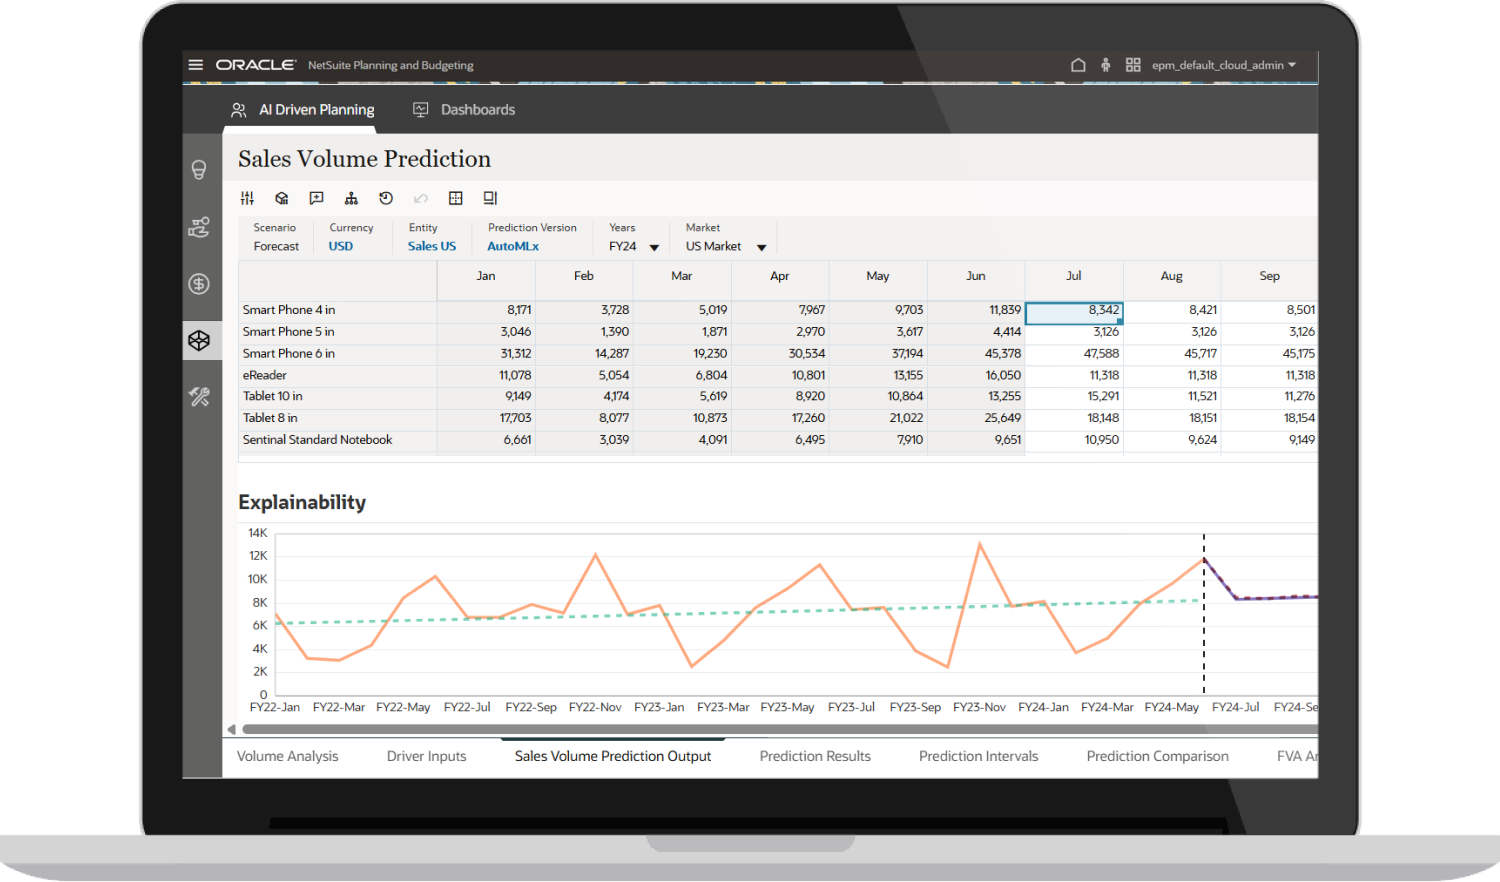
Task: Switch to AI Driven Planning tab
Action: point(303,110)
